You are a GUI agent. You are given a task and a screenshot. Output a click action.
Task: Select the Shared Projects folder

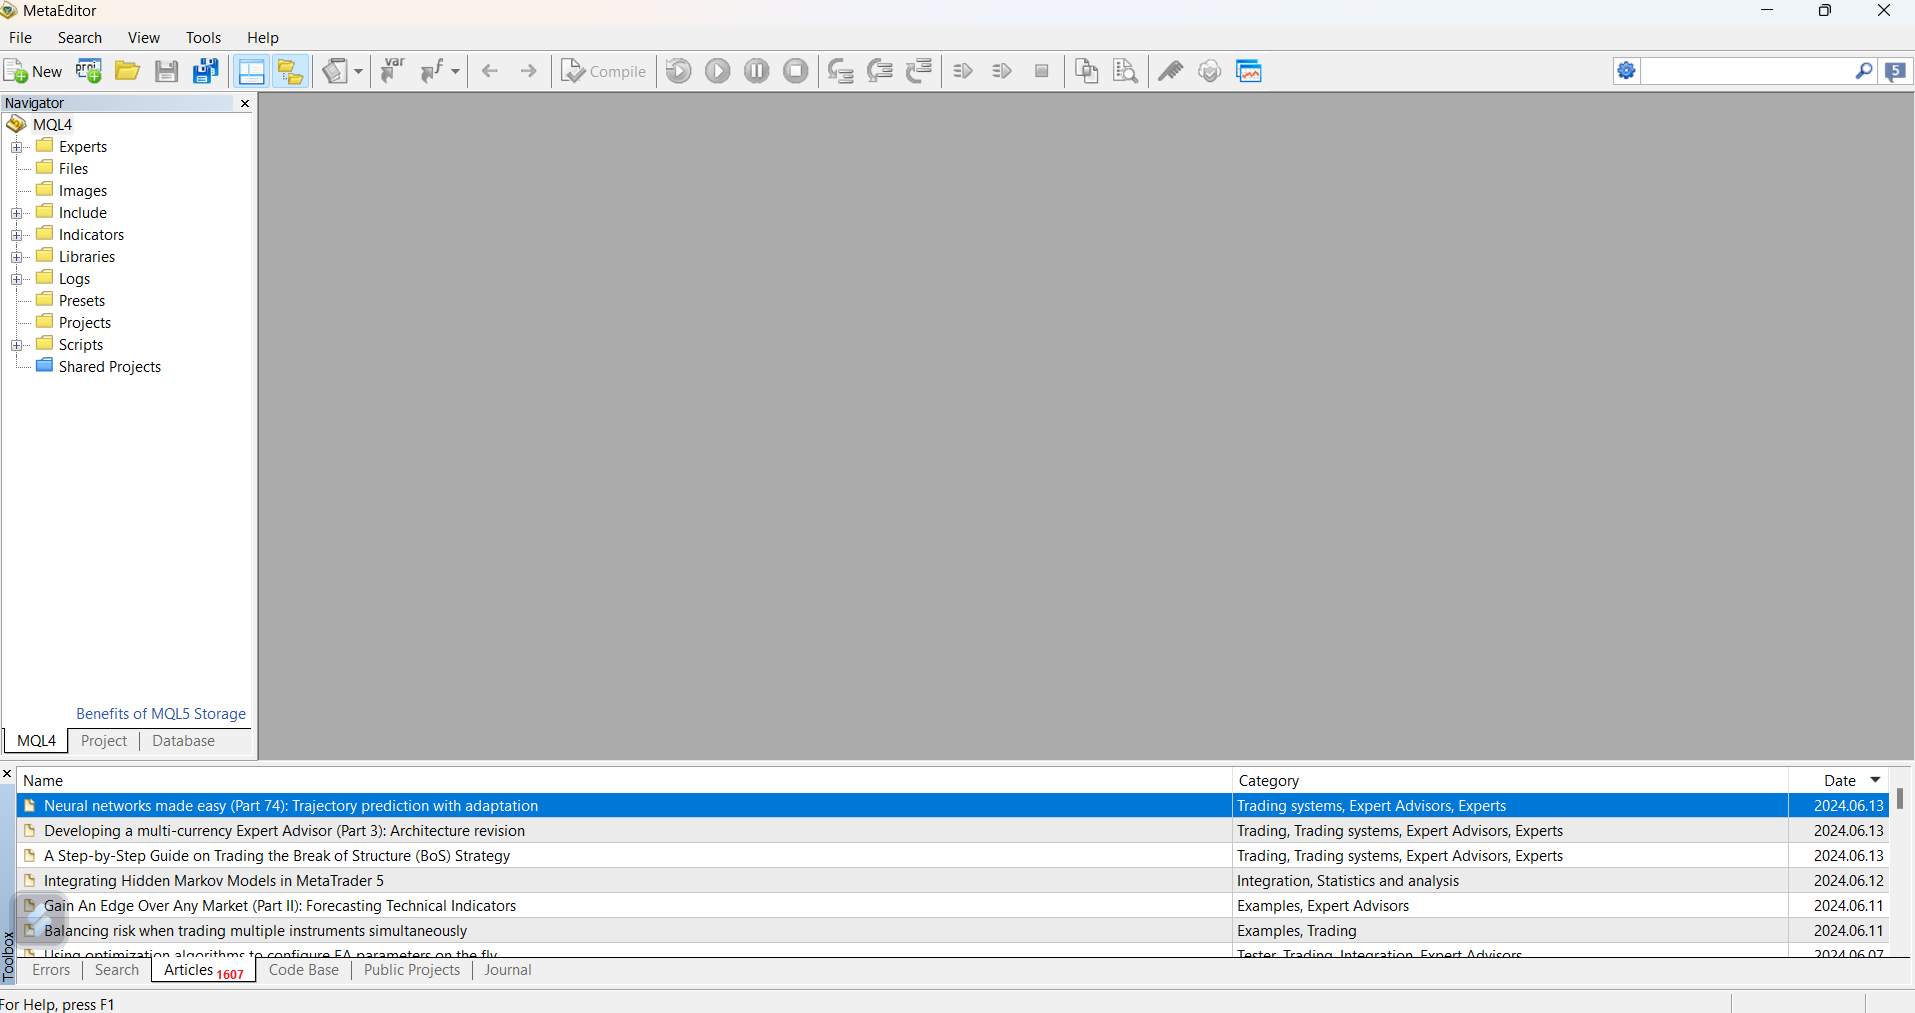110,366
